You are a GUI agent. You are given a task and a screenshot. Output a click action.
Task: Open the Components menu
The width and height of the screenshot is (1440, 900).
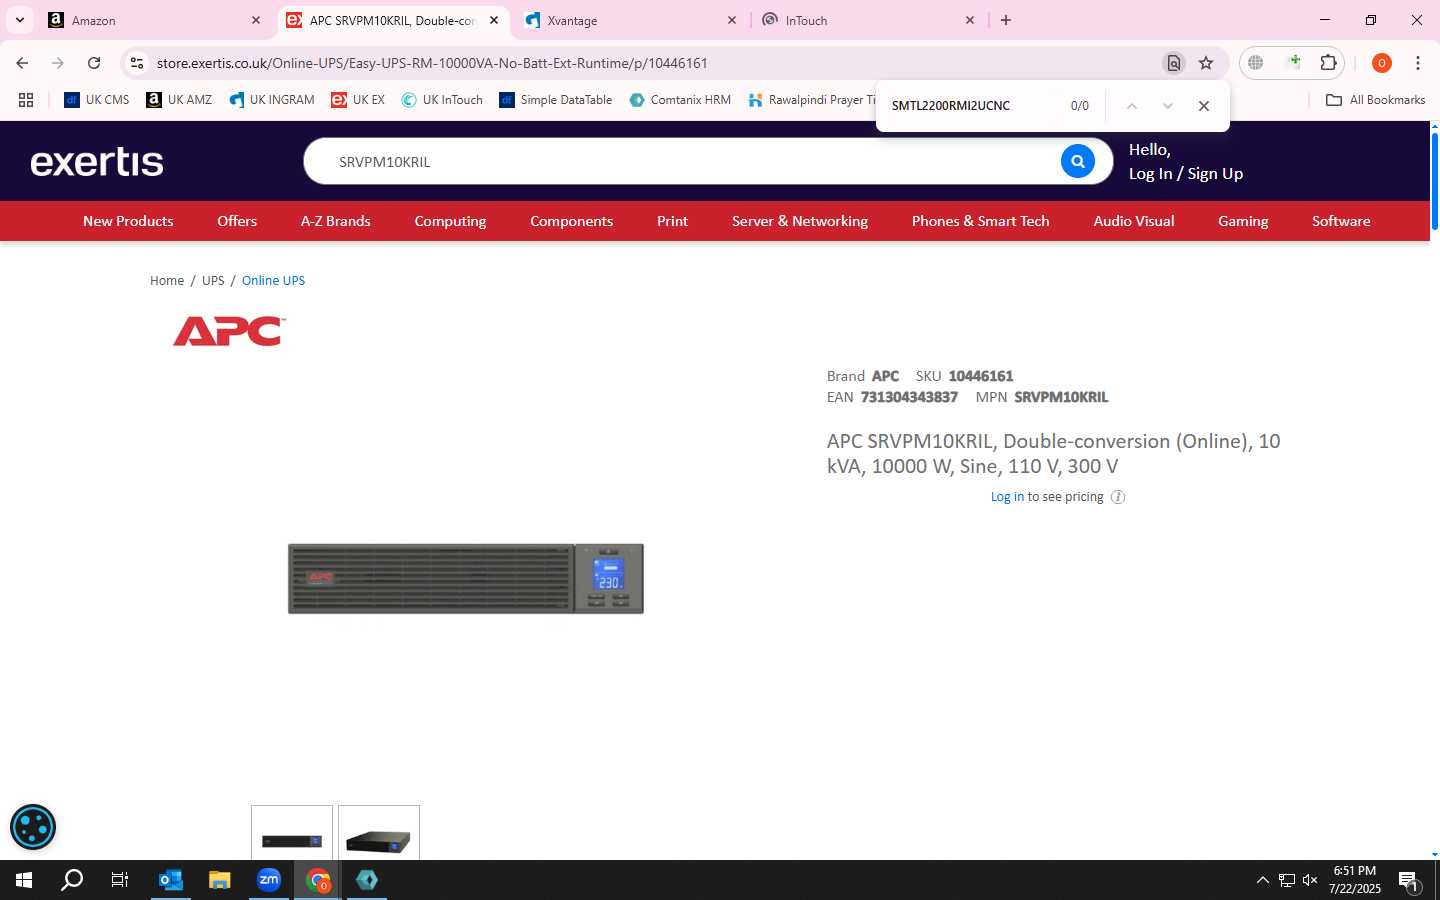tap(571, 221)
